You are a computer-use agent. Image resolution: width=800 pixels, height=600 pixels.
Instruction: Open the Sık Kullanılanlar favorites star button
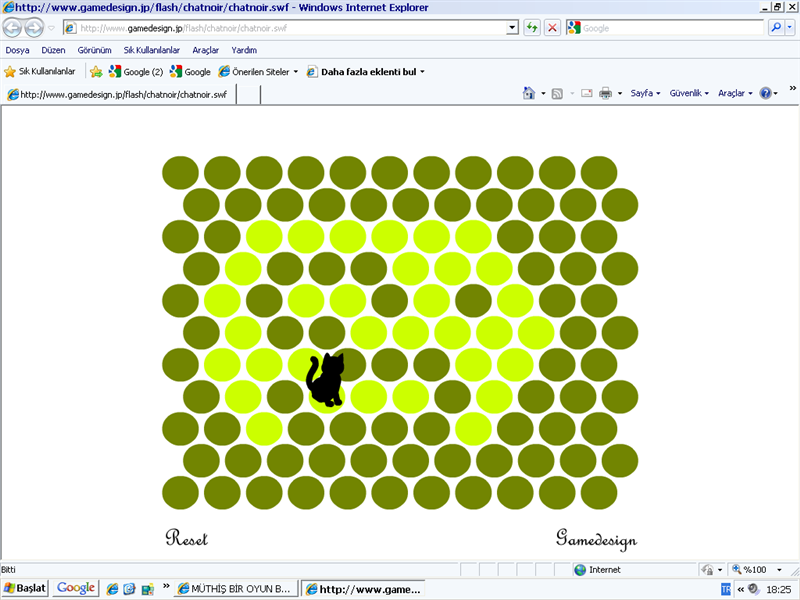pyautogui.click(x=40, y=71)
